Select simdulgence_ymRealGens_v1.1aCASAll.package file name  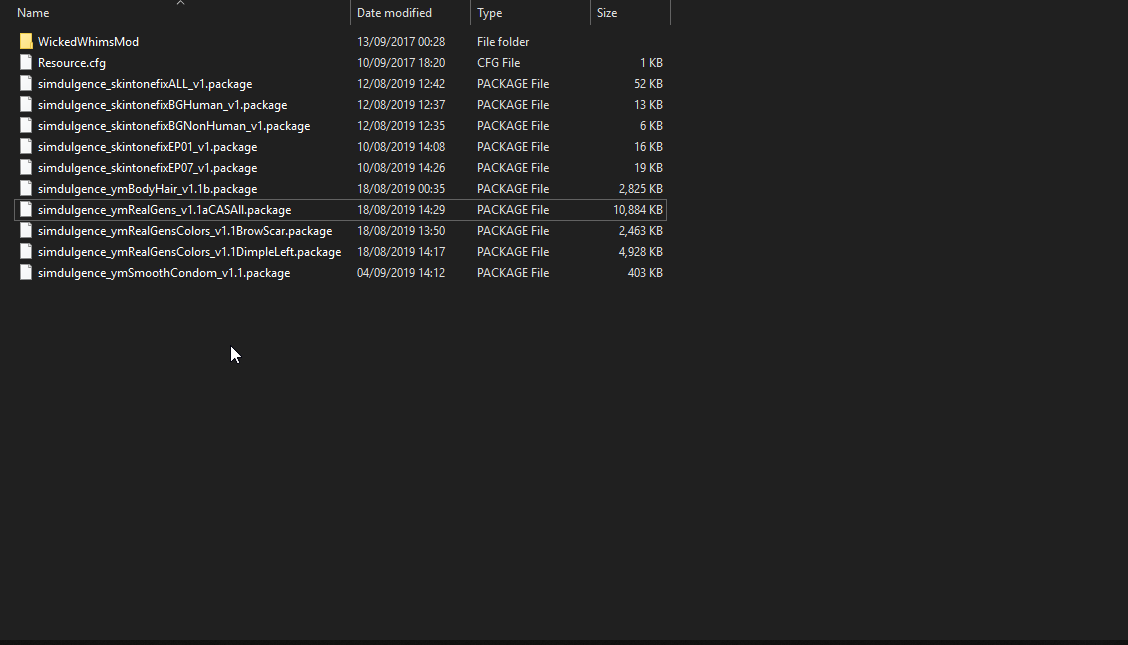click(165, 209)
